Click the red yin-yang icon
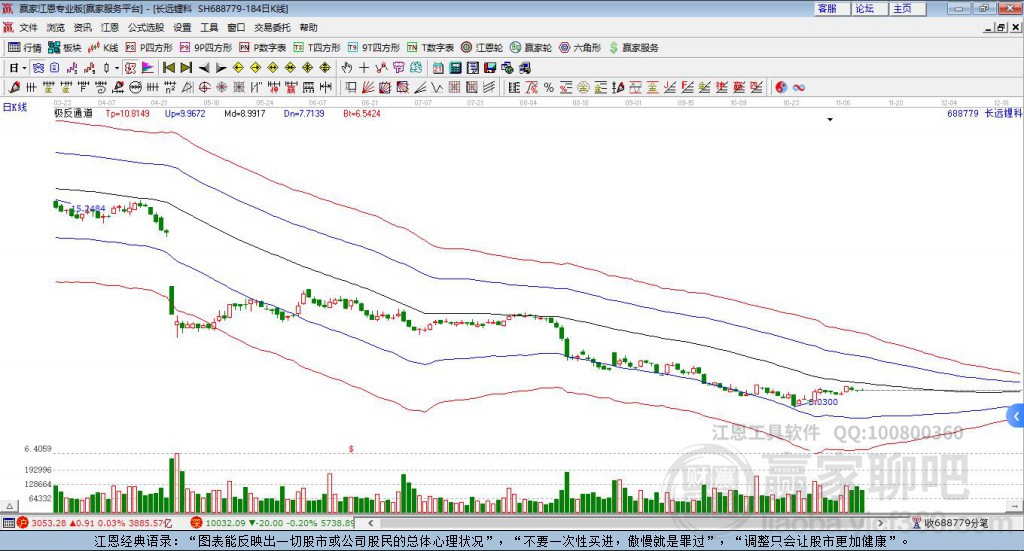 click(x=781, y=87)
